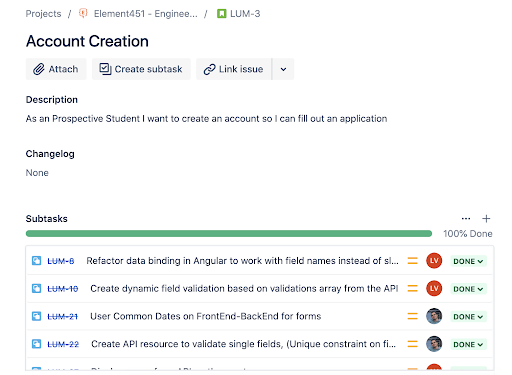Click the assignee photo avatar for LUM-21
This screenshot has width=512, height=375.
tap(434, 316)
